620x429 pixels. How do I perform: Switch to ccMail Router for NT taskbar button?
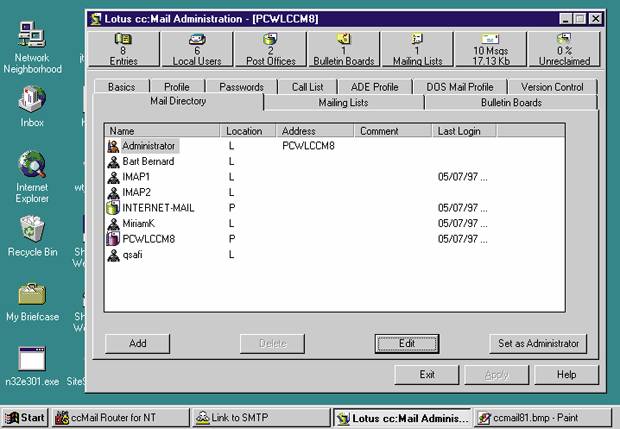point(121,418)
